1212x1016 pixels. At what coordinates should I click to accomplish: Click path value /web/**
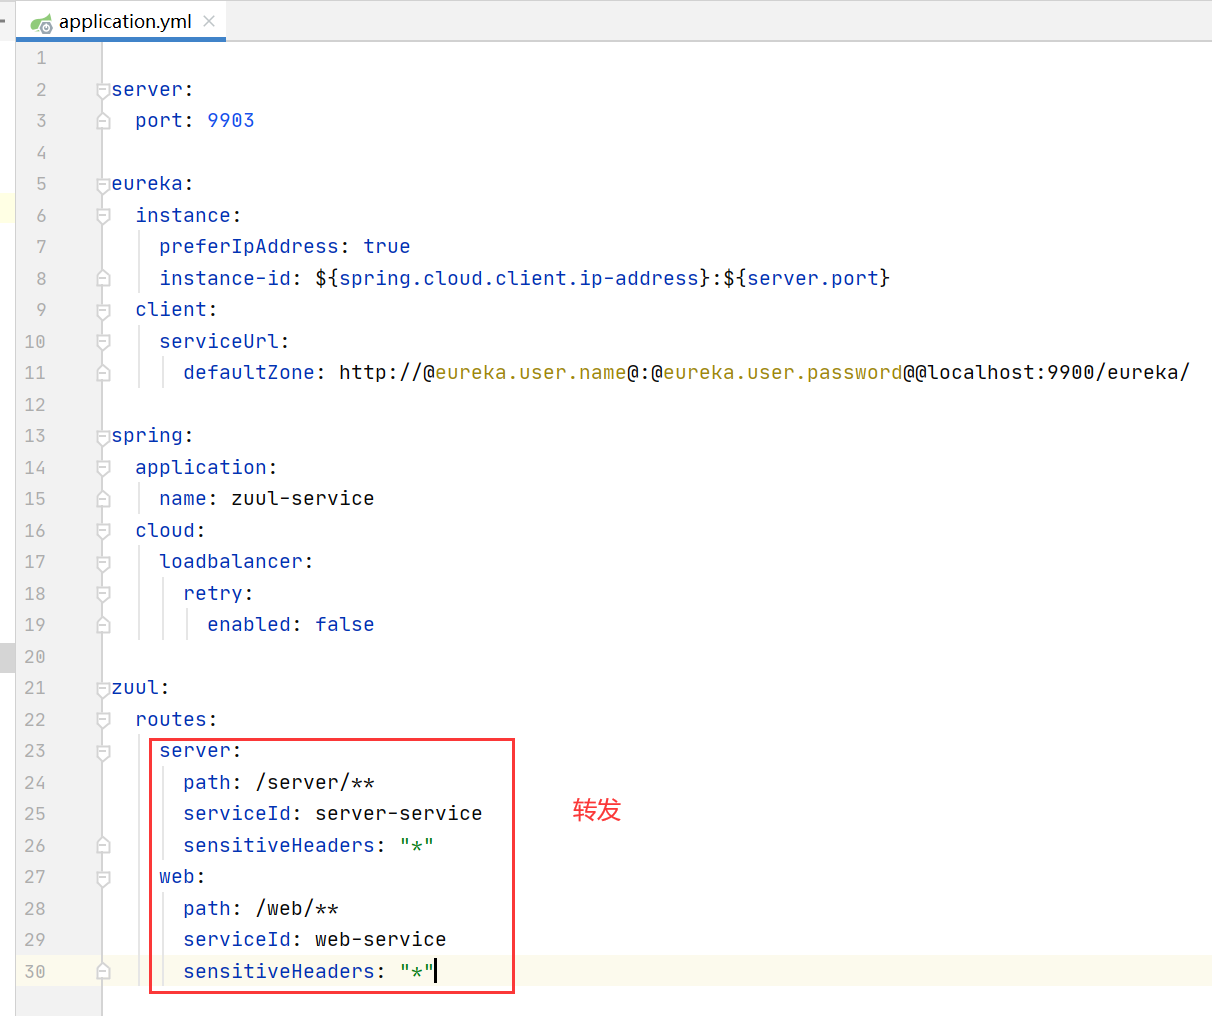[x=297, y=909]
